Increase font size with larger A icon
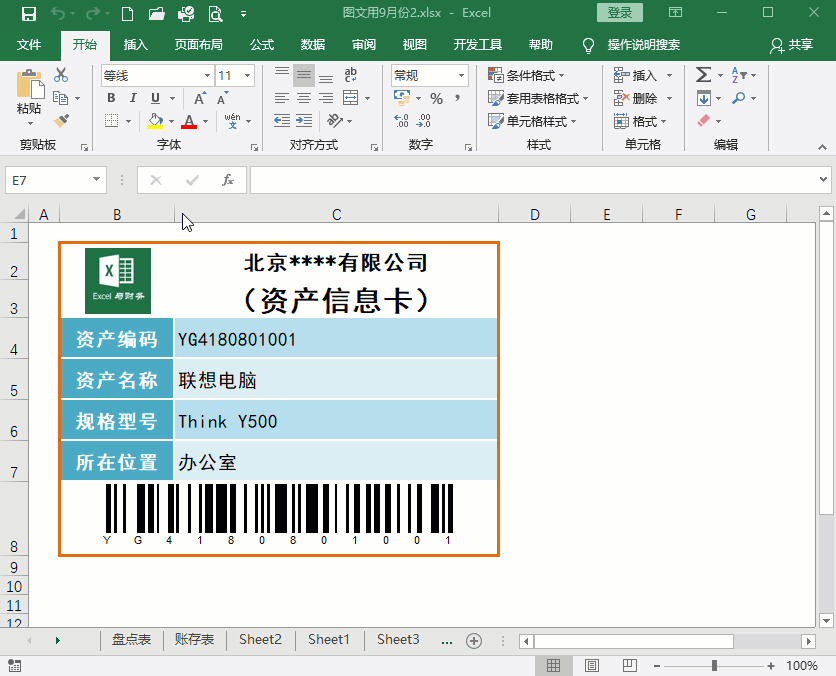This screenshot has width=836, height=676. click(x=199, y=99)
